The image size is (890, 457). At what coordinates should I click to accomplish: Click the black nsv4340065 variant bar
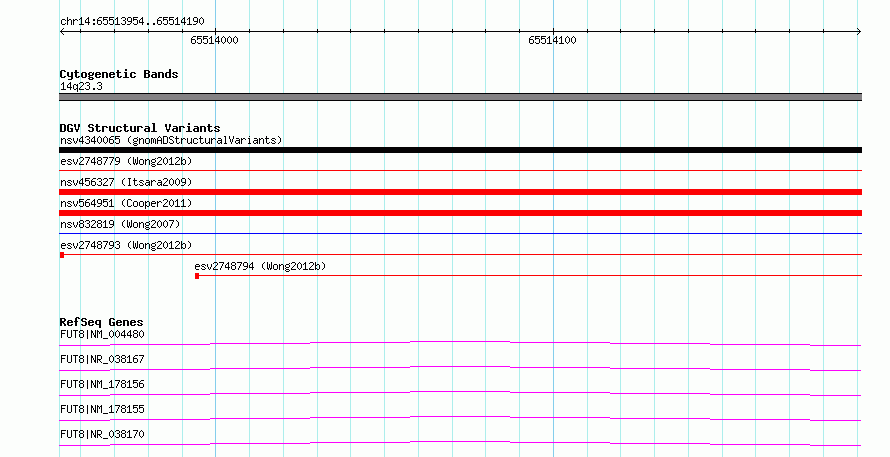(x=460, y=150)
